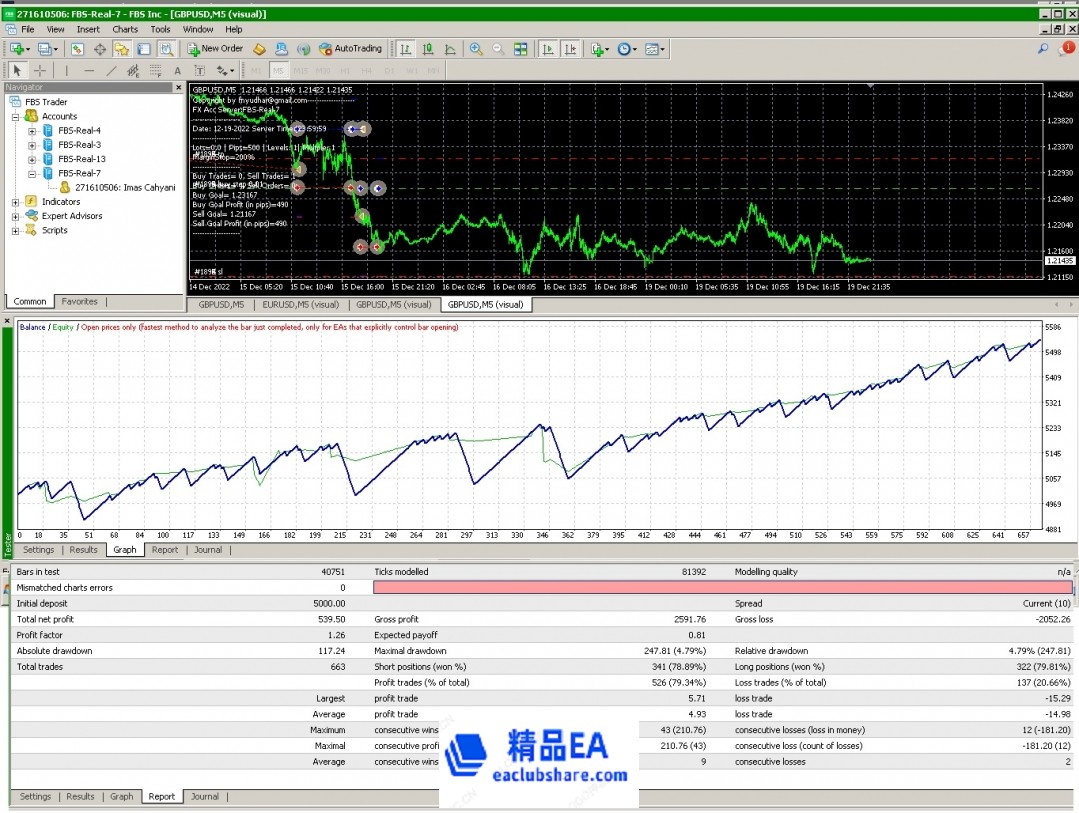The image size is (1079, 813).
Task: Select the EURUSD,M5 (visual) chart tab
Action: 300,304
